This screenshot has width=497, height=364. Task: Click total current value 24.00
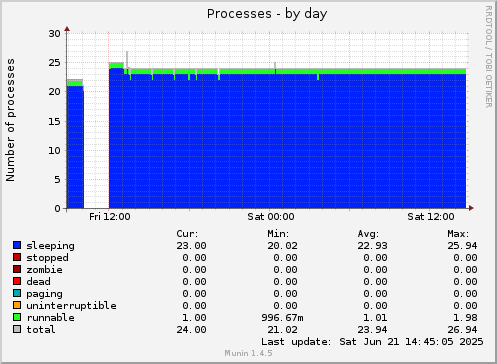[x=191, y=330]
